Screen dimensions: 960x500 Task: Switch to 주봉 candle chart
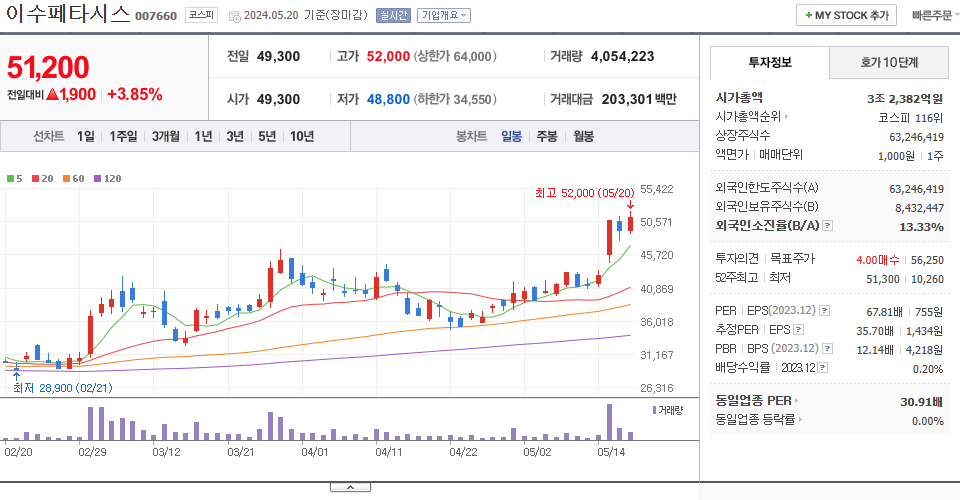[547, 136]
